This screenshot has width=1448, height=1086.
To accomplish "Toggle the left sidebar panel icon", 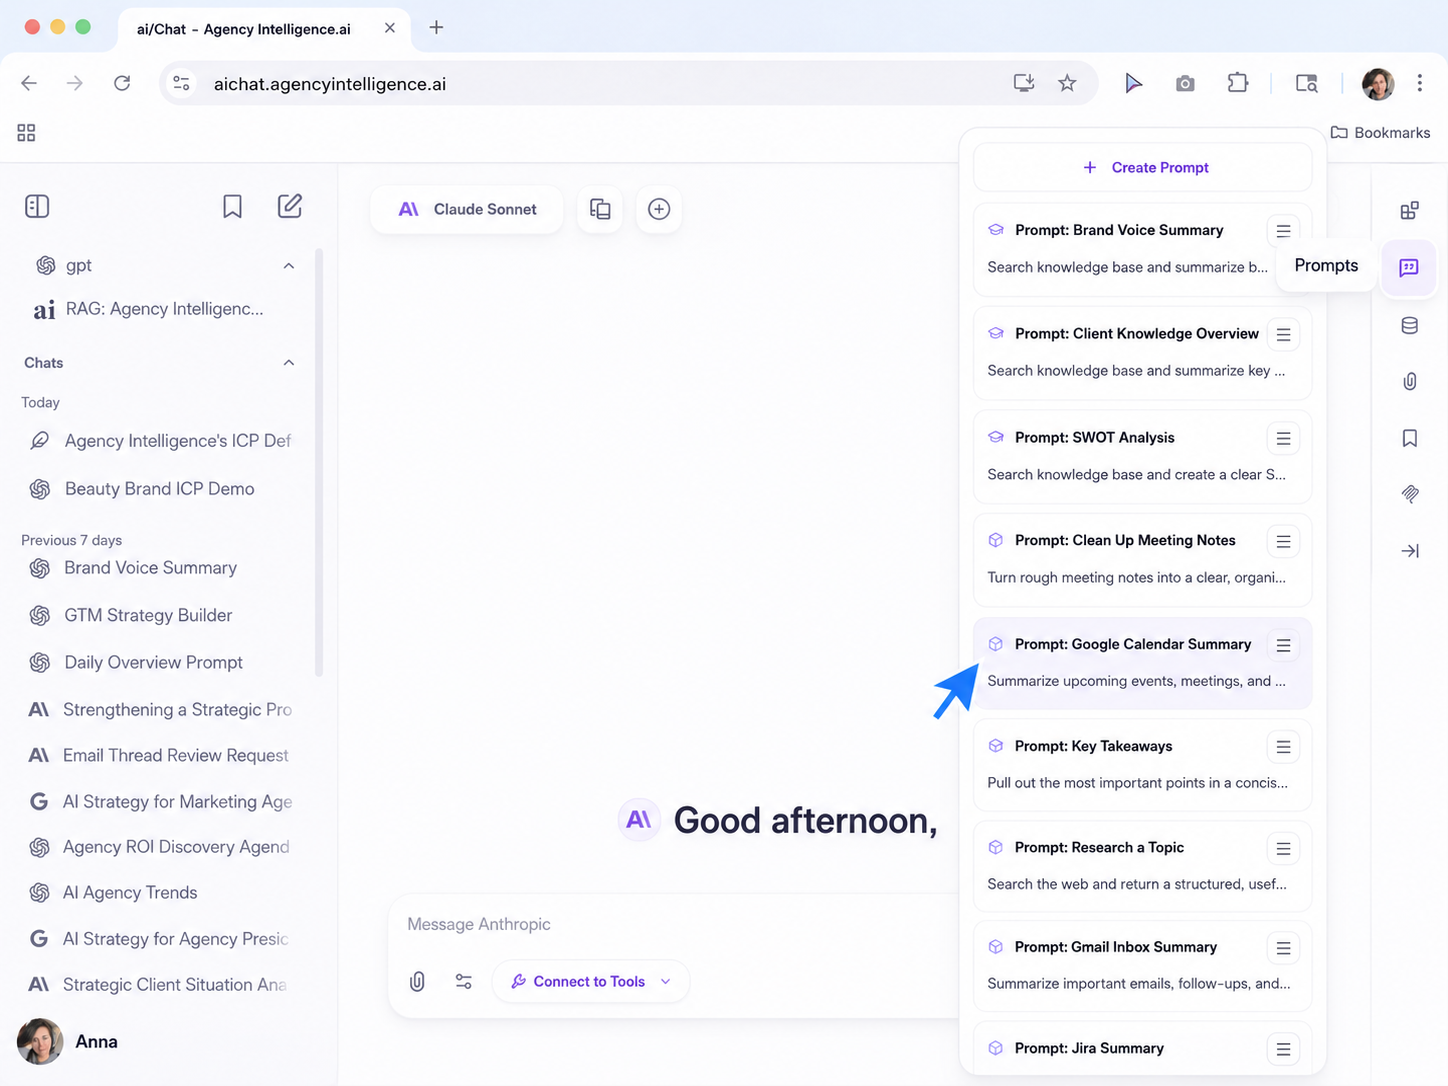I will [x=37, y=206].
